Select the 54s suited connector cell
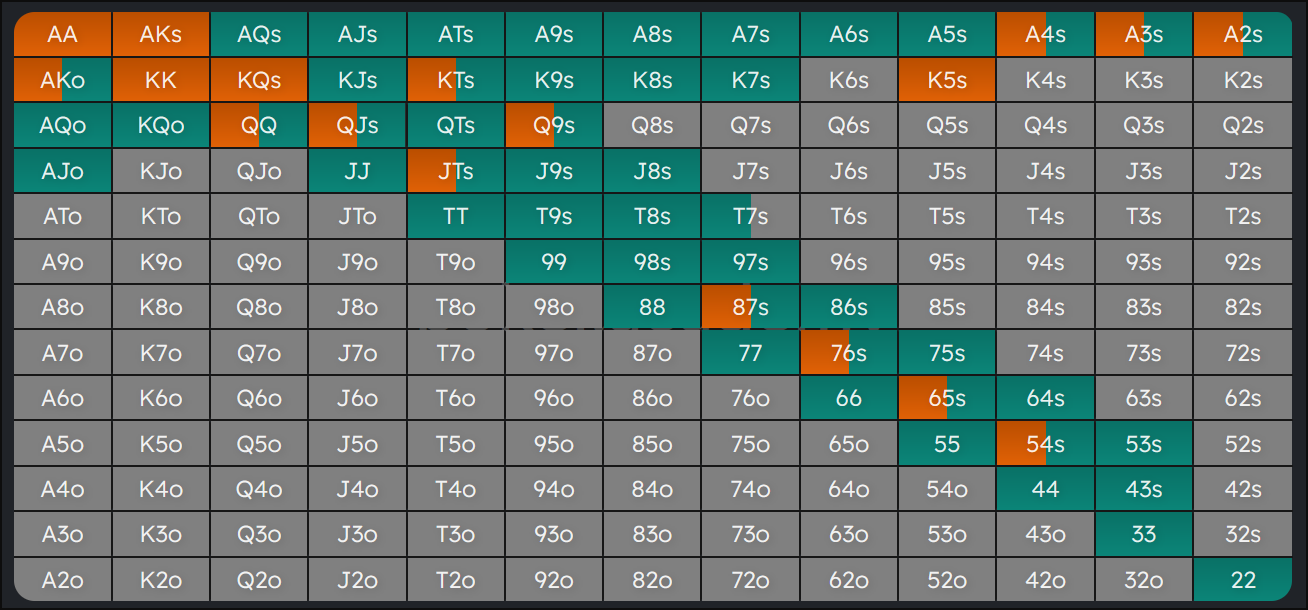The image size is (1308, 610). 1045,444
